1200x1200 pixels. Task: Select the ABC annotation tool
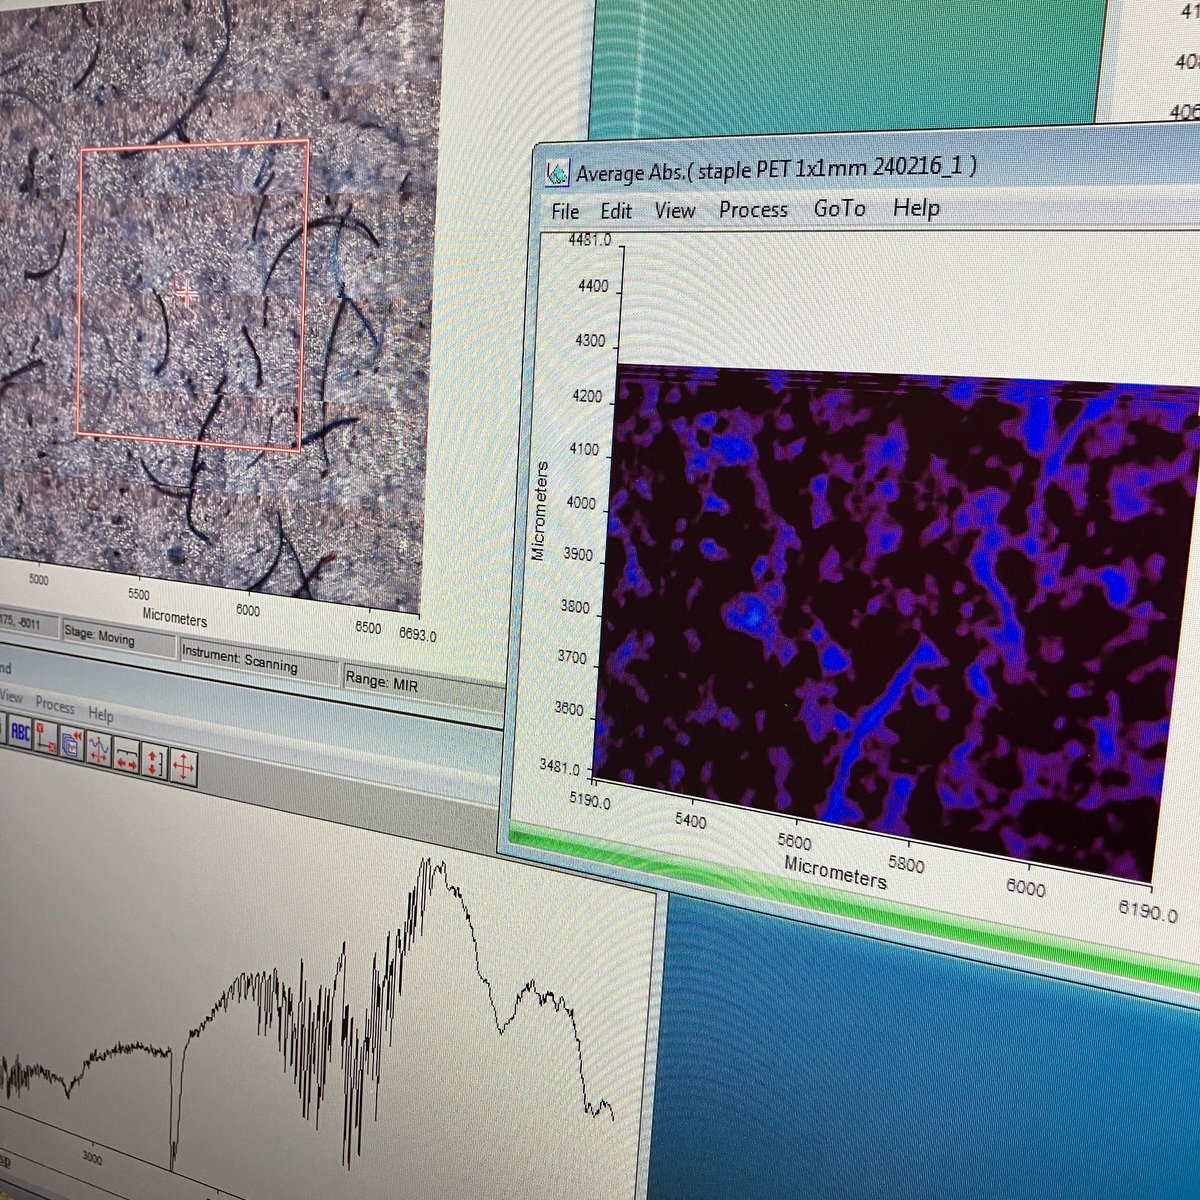(x=22, y=731)
